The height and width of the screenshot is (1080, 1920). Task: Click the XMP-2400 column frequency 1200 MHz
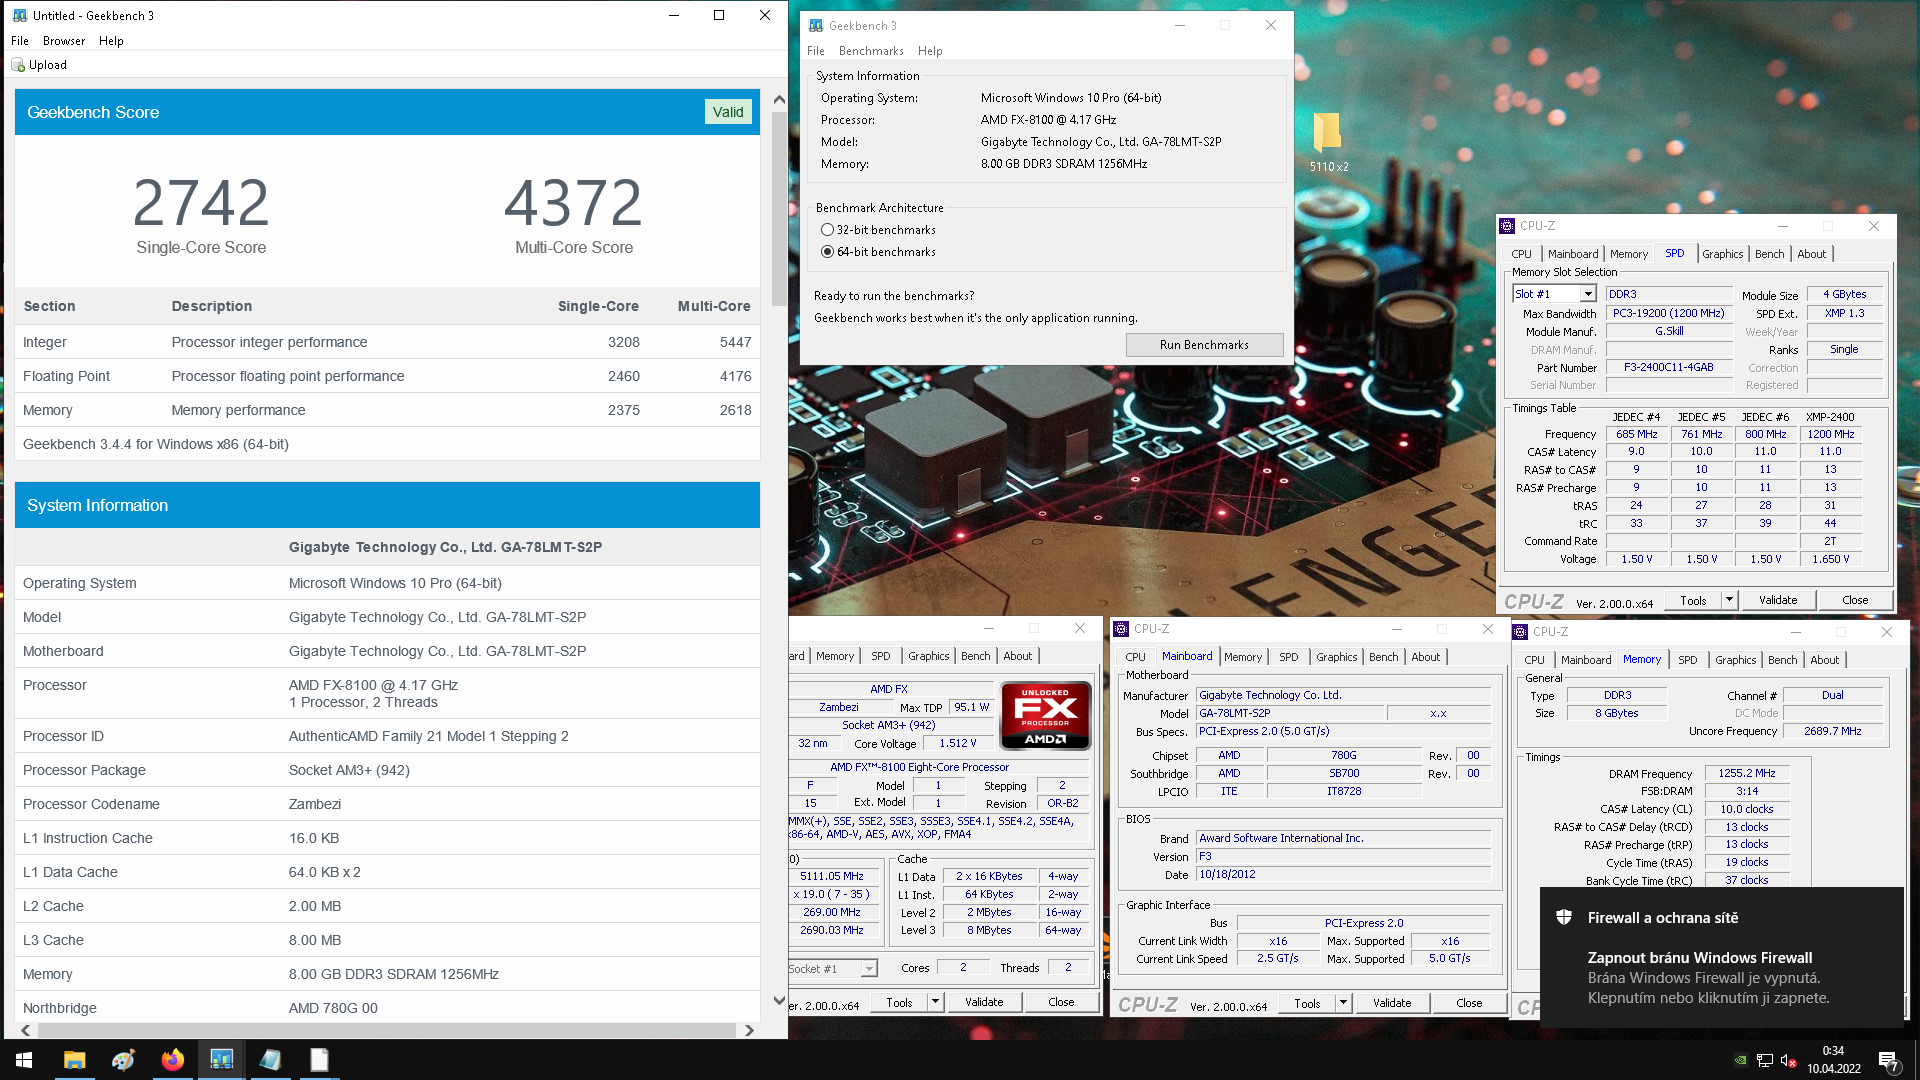coord(1830,434)
